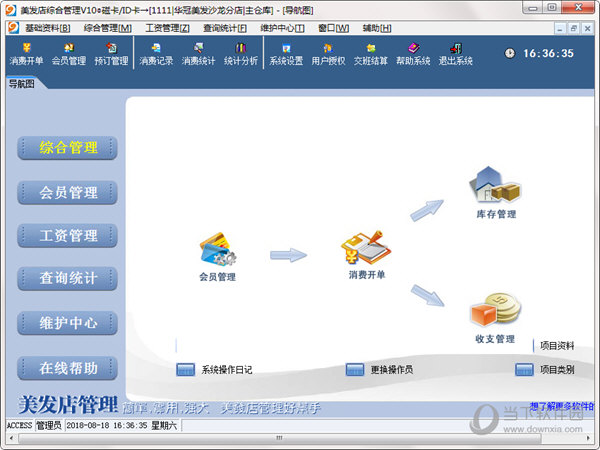Viewport: 600px width, 450px height.
Task: Open the 帮助系统 toolbar icon
Action: click(x=413, y=54)
